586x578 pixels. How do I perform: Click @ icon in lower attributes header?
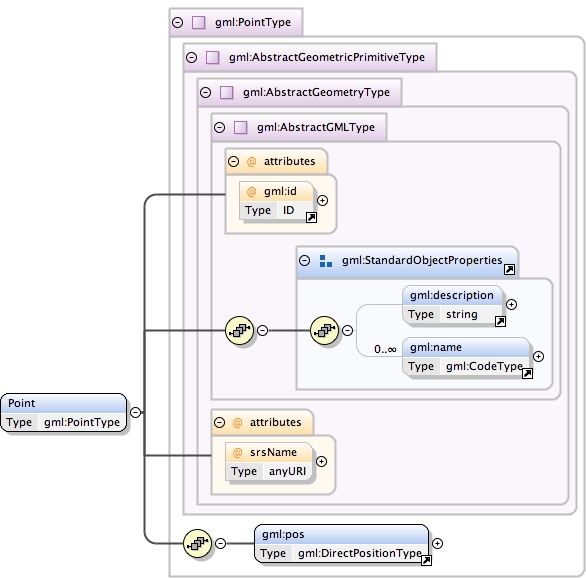pyautogui.click(x=238, y=423)
